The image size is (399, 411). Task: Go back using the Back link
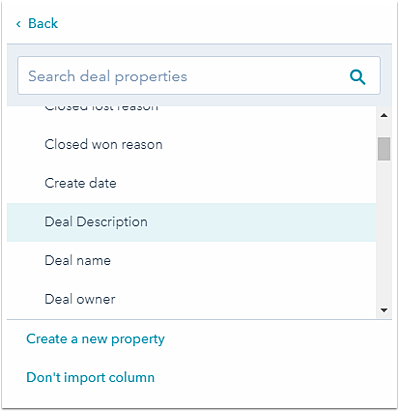pyautogui.click(x=37, y=23)
